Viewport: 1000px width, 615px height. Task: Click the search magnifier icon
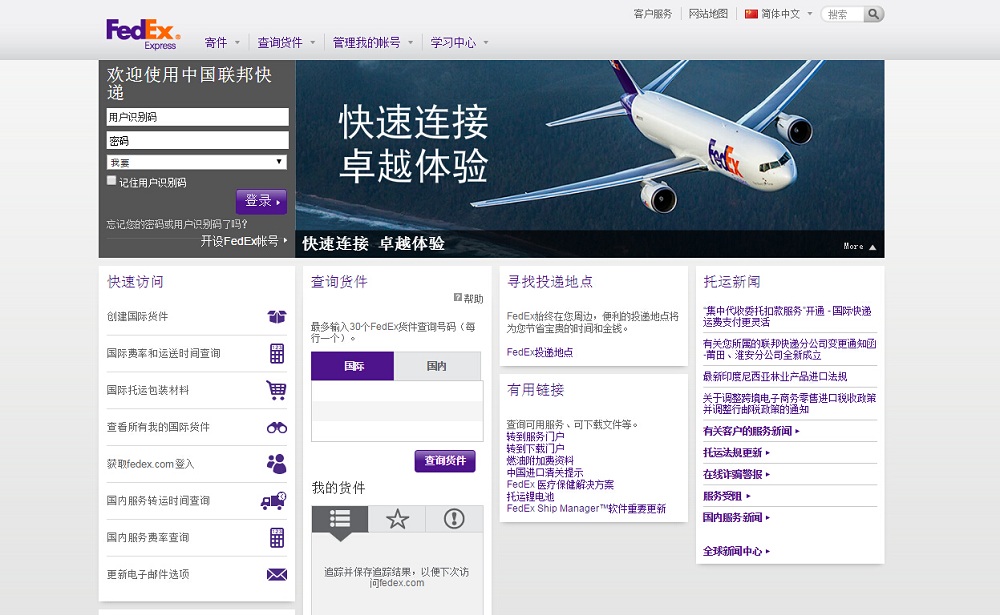[874, 13]
